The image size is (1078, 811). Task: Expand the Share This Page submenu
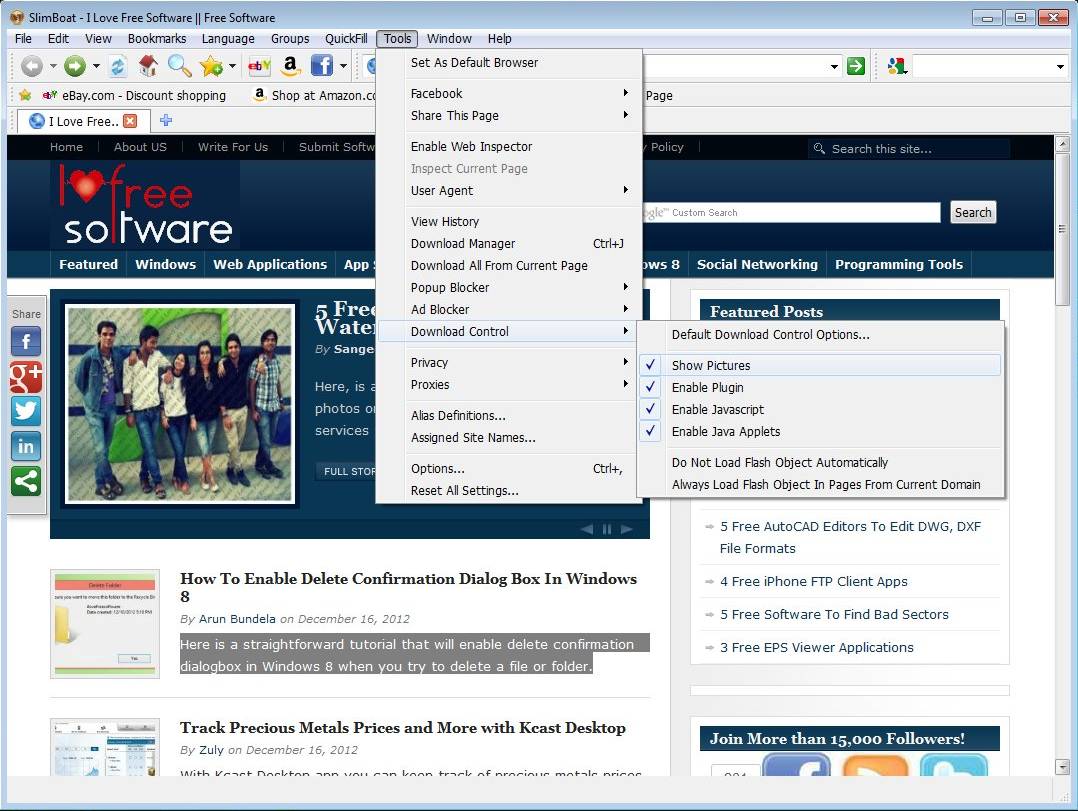(x=507, y=115)
